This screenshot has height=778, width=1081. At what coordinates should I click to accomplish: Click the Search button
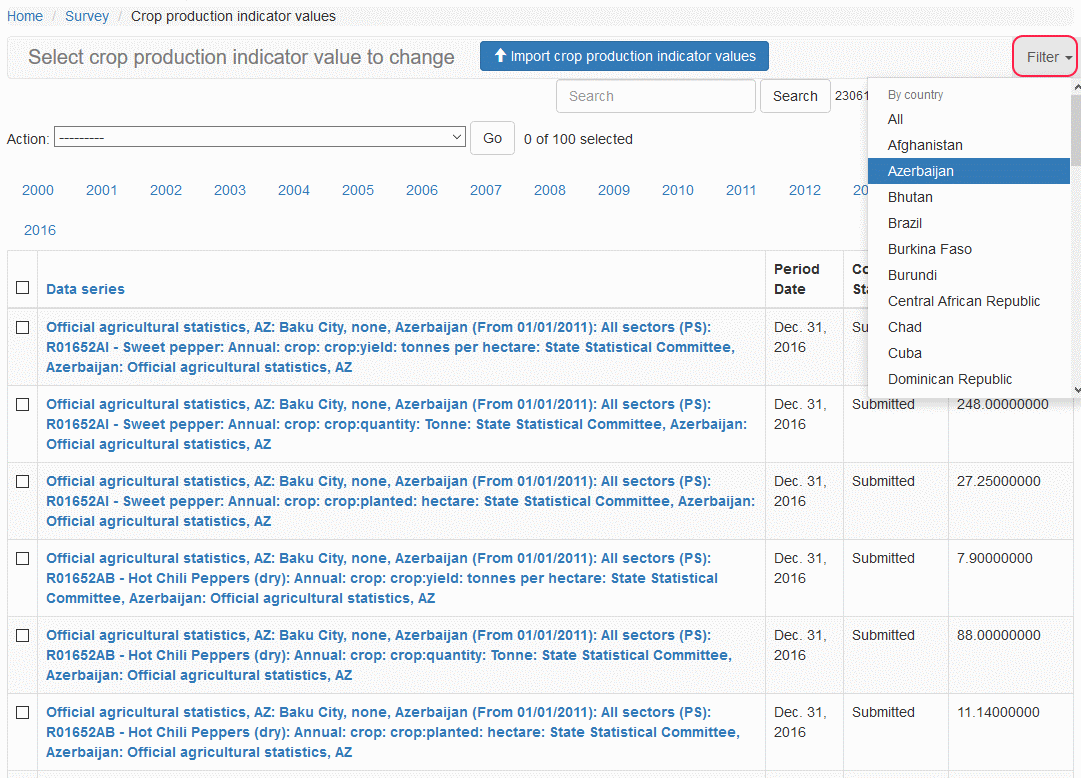click(795, 96)
